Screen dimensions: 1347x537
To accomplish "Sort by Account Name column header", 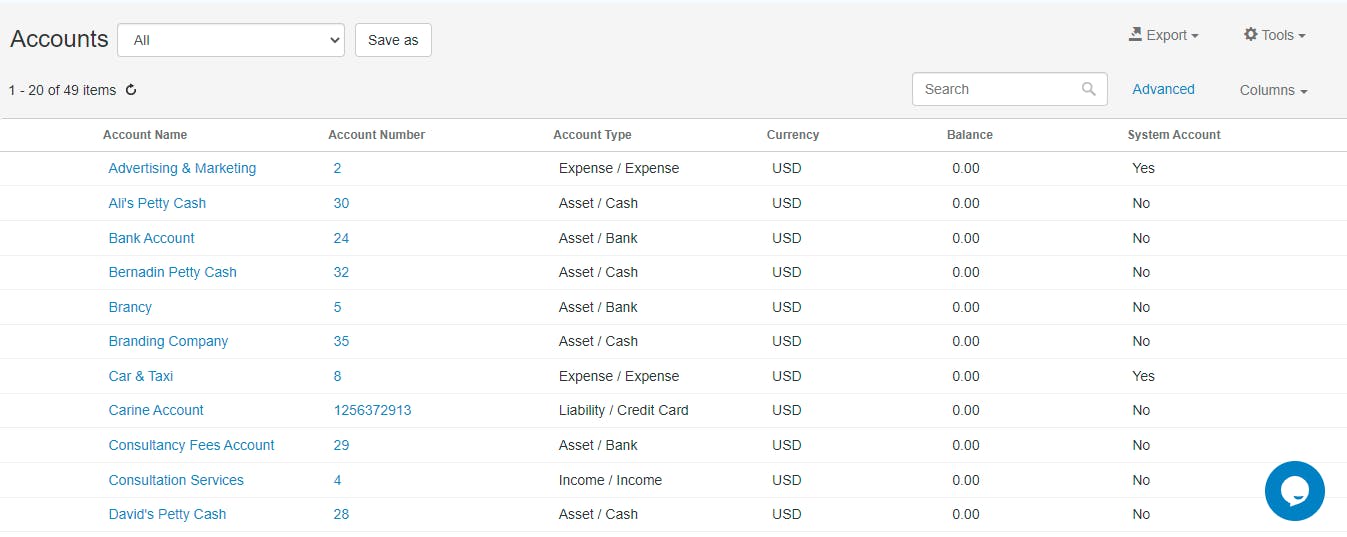I will pyautogui.click(x=145, y=135).
